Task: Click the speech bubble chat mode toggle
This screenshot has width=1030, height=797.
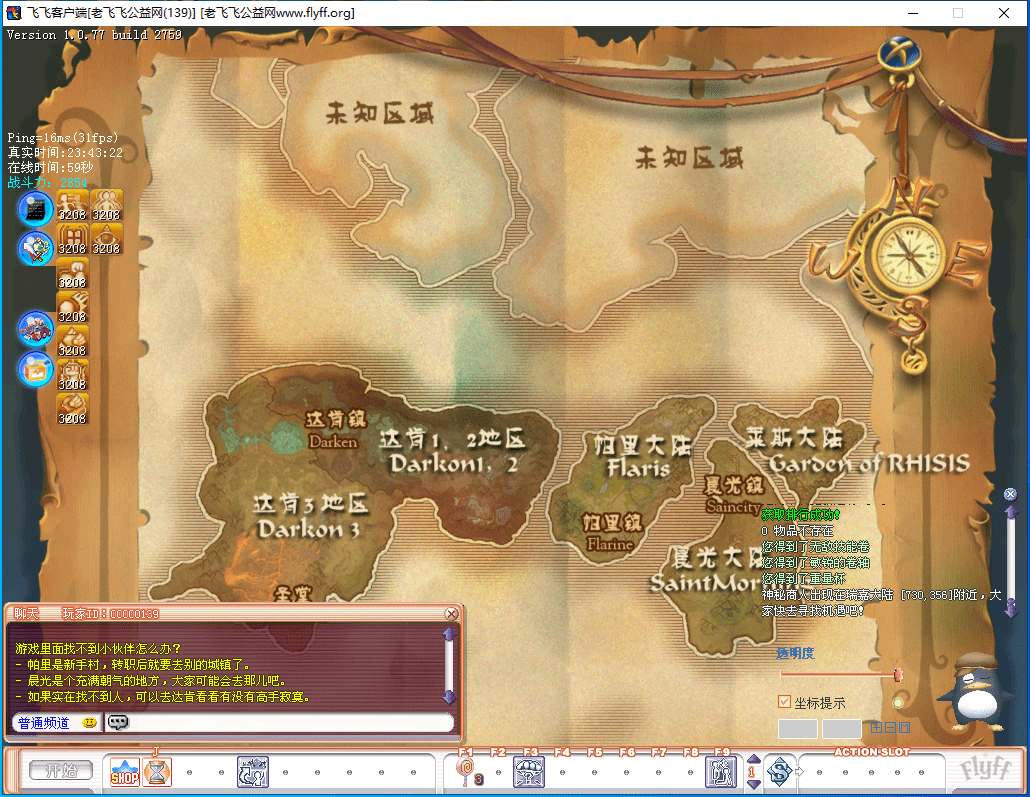Action: pos(118,722)
